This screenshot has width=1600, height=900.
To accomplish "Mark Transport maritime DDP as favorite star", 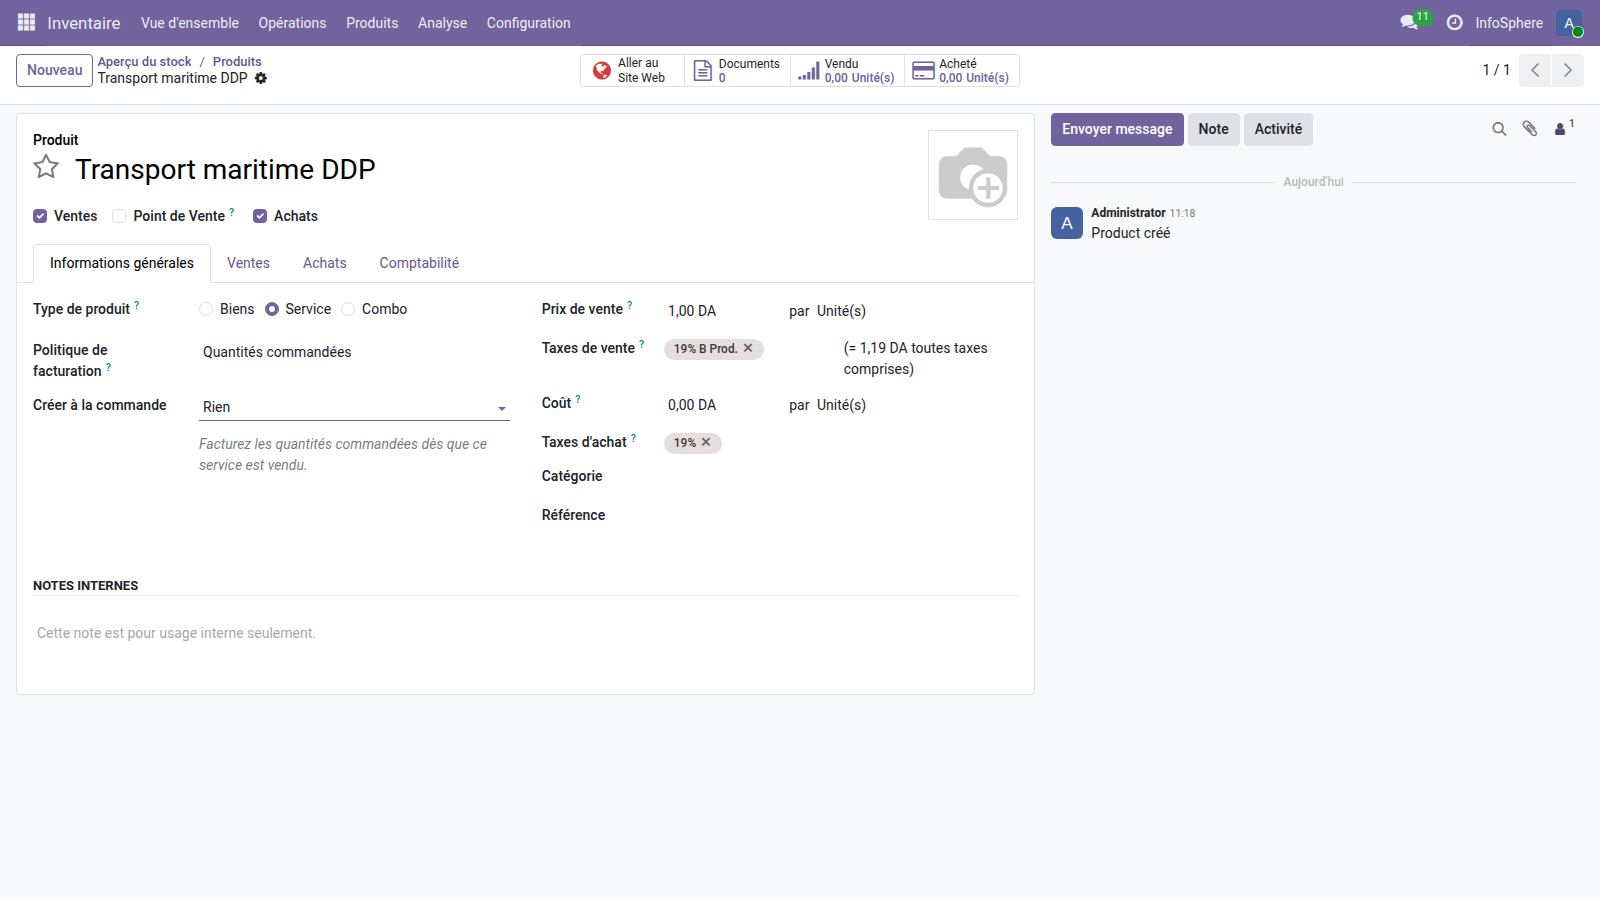I will 46,167.
